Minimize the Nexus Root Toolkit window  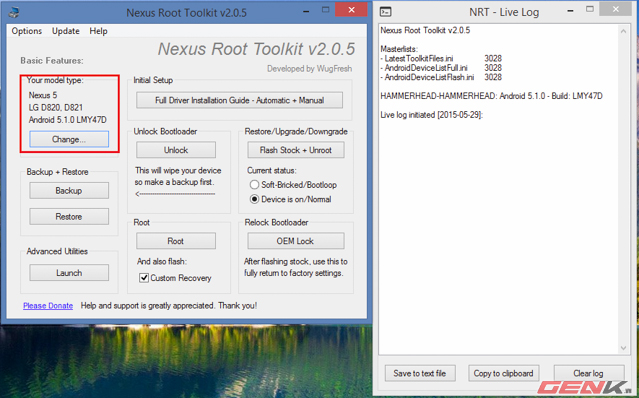coord(306,11)
